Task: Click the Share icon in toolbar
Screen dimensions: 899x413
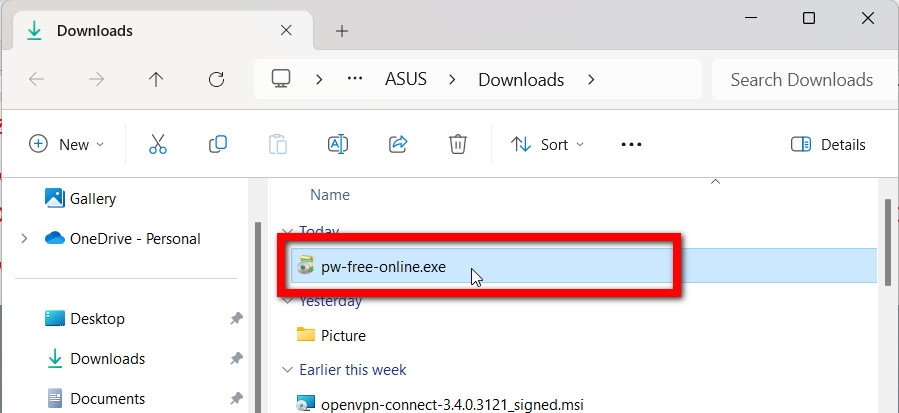Action: click(x=398, y=144)
